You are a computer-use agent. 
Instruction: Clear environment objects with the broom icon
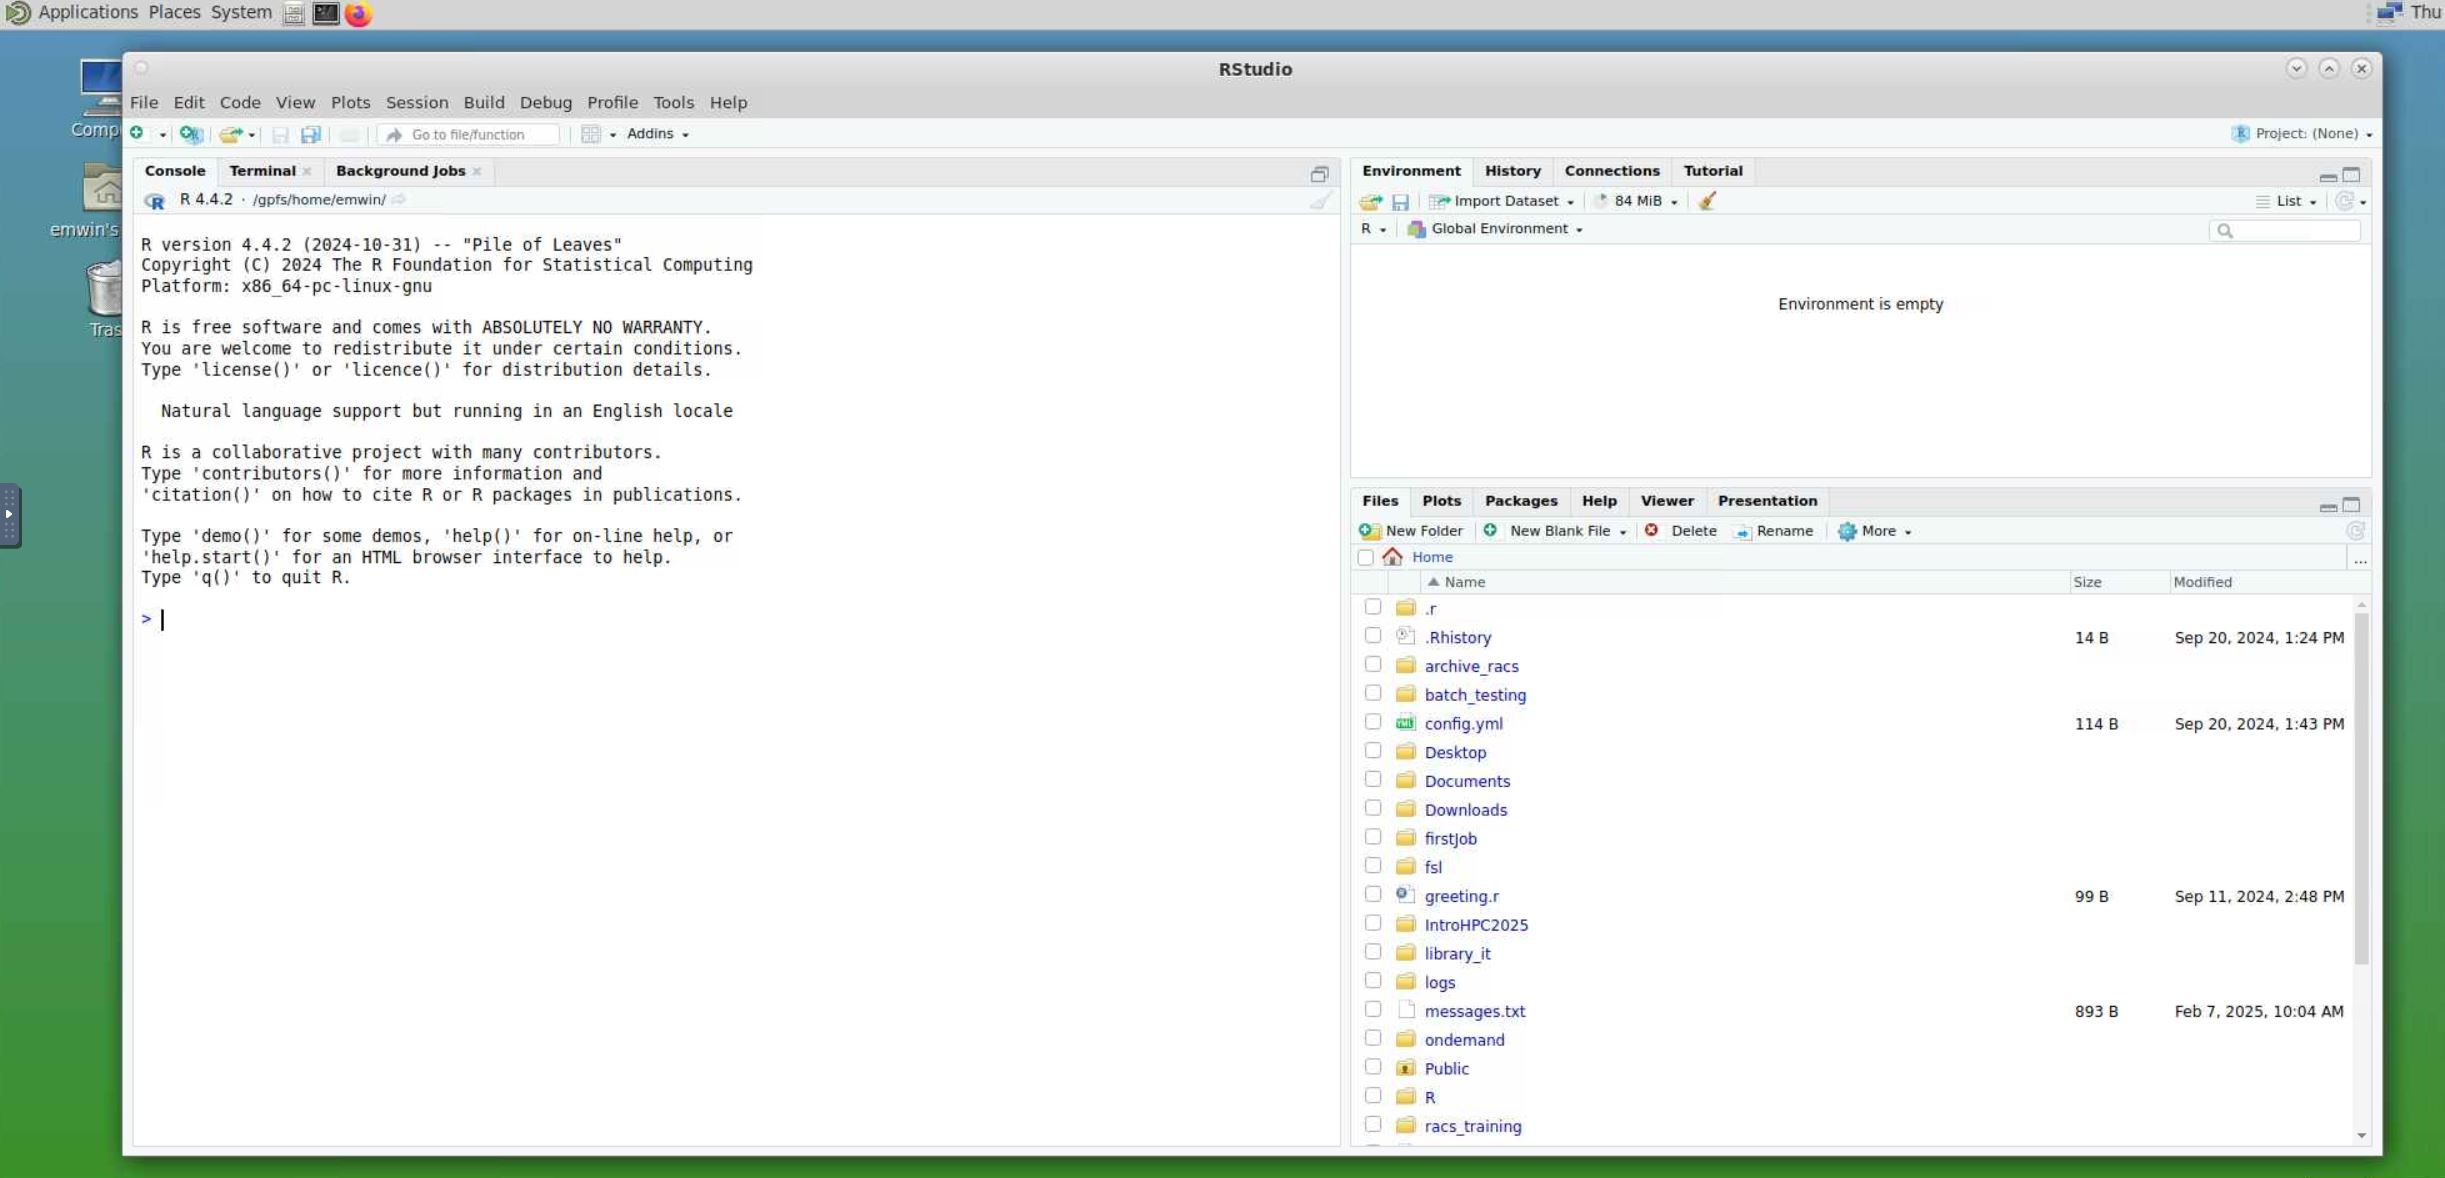1707,201
